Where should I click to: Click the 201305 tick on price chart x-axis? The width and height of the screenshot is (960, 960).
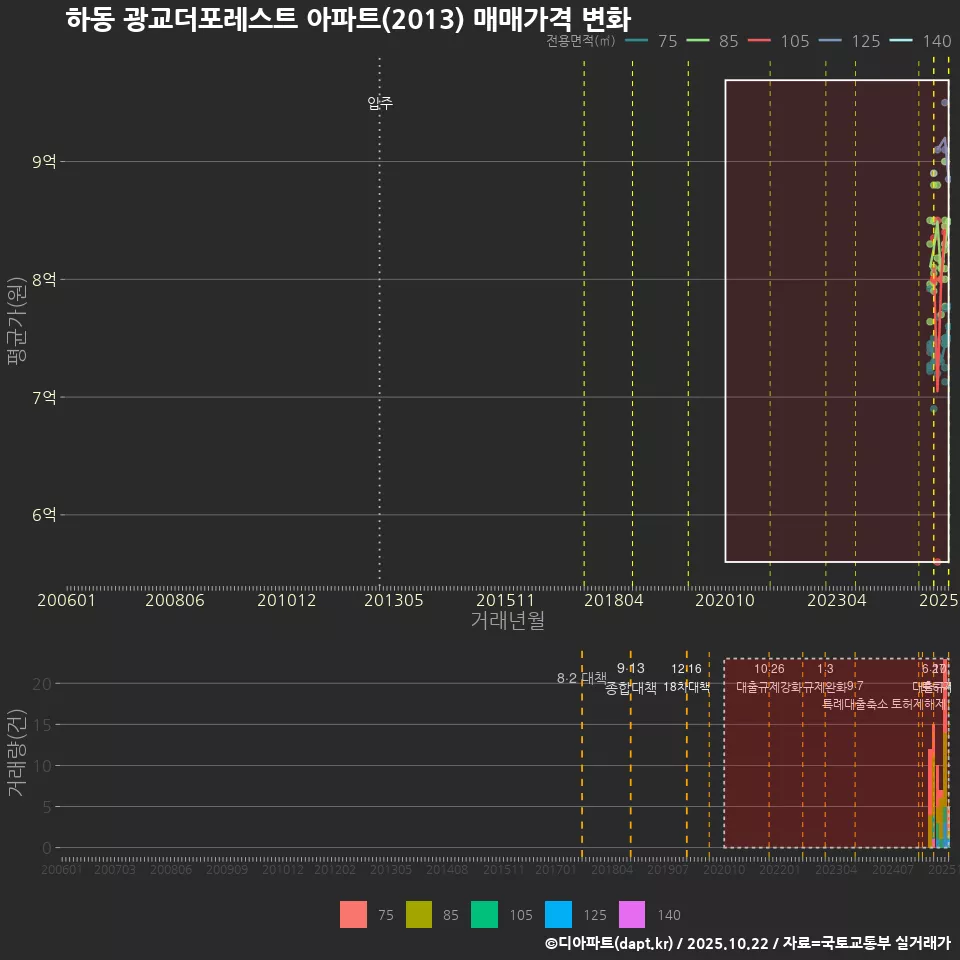coord(393,600)
